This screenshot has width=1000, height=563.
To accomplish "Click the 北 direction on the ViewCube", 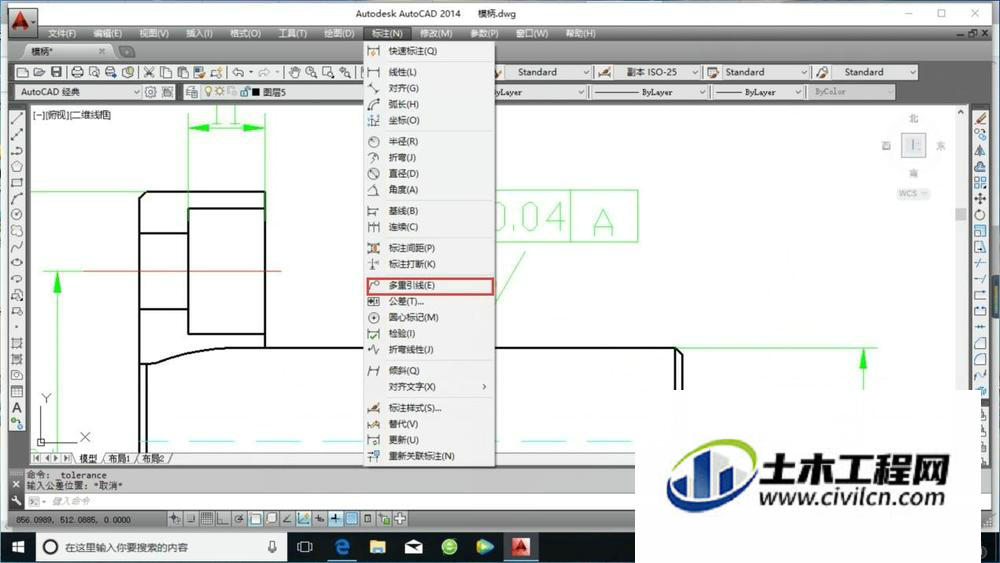I will coord(913,119).
